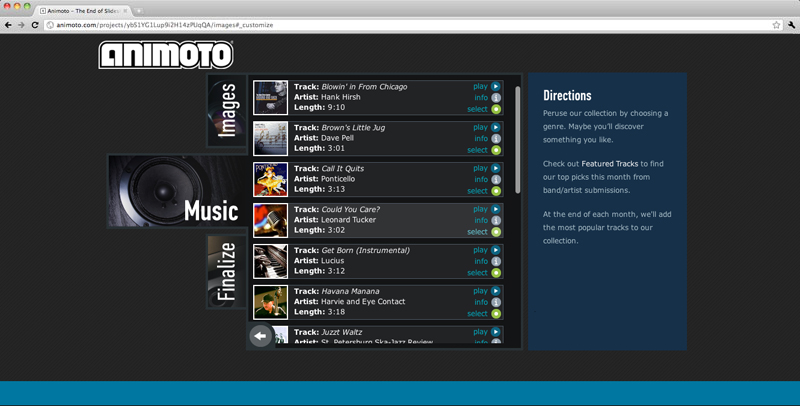Play the track Havana Manana
800x406 pixels.
(487, 291)
